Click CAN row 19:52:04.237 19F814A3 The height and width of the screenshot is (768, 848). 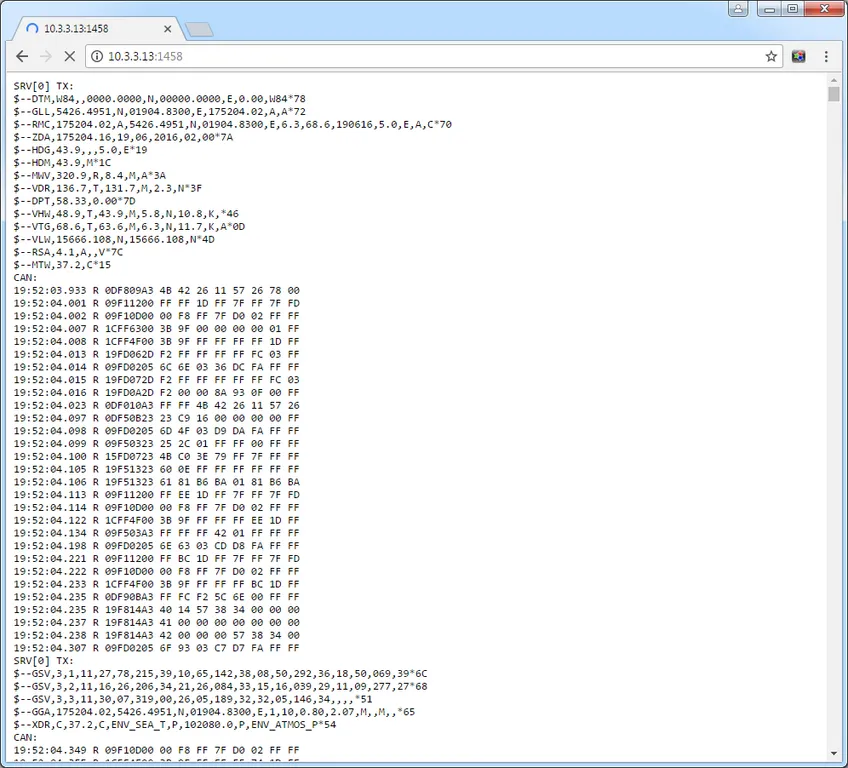point(156,623)
